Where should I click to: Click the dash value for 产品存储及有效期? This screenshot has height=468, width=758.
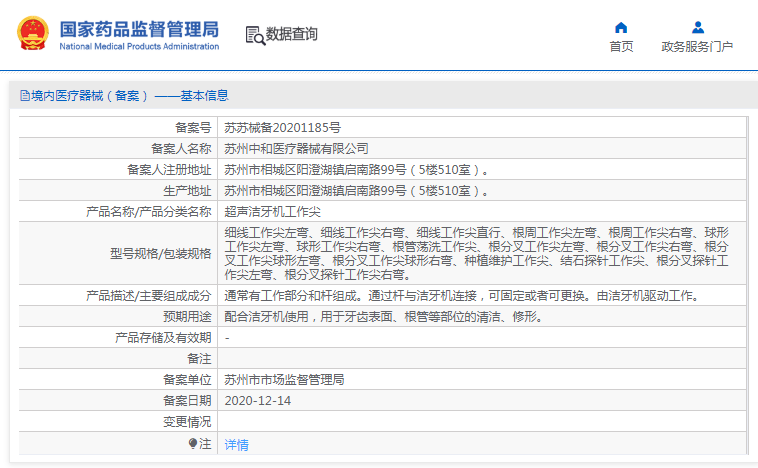[227, 338]
